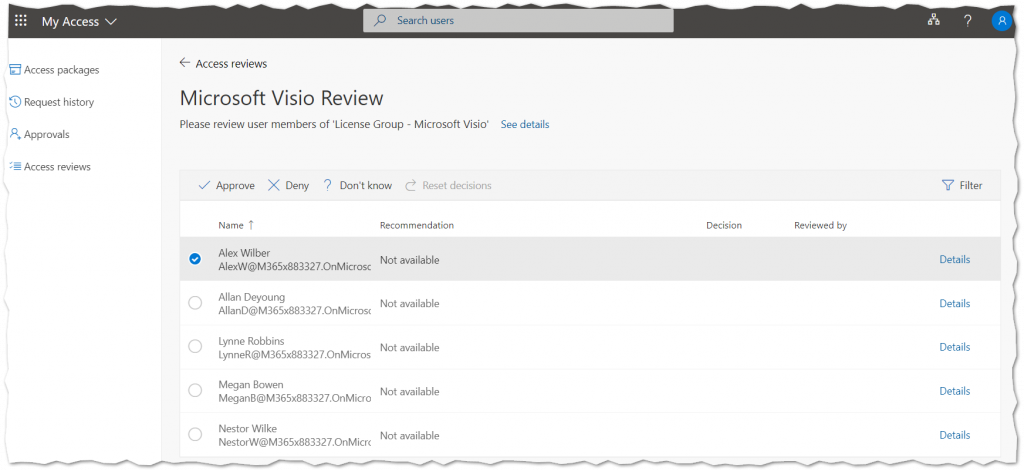The height and width of the screenshot is (471, 1024).
Task: Click the AlexW@M365x883327 email text
Action: [295, 267]
